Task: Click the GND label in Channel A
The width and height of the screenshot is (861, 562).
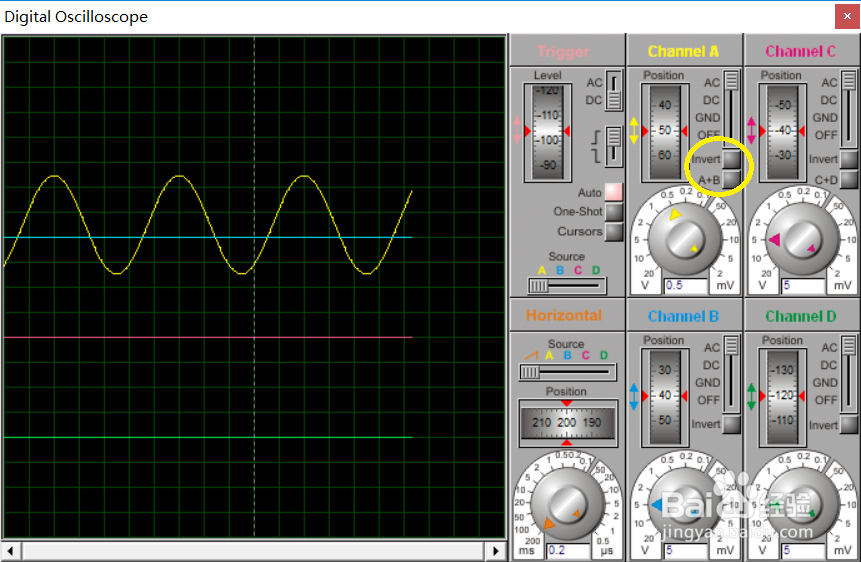Action: pyautogui.click(x=707, y=118)
